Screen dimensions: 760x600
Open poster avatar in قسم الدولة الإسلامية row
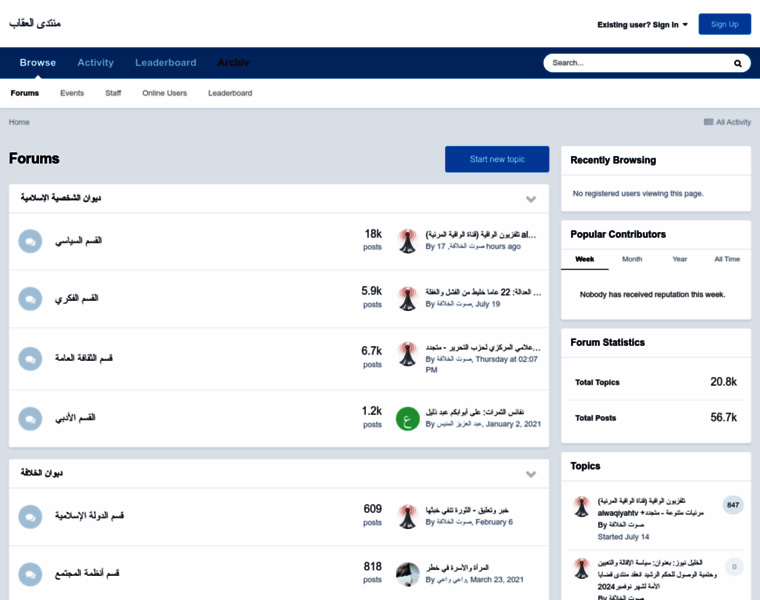click(408, 516)
